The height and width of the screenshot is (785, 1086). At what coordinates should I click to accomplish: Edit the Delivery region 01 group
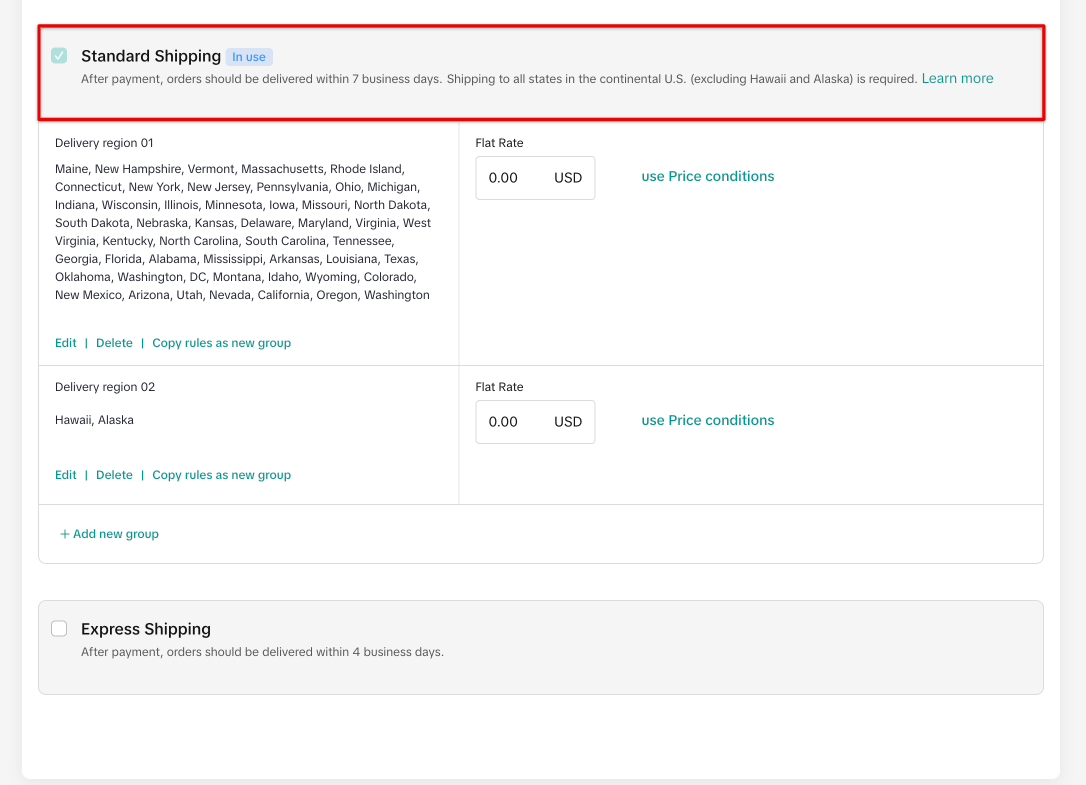coord(65,342)
